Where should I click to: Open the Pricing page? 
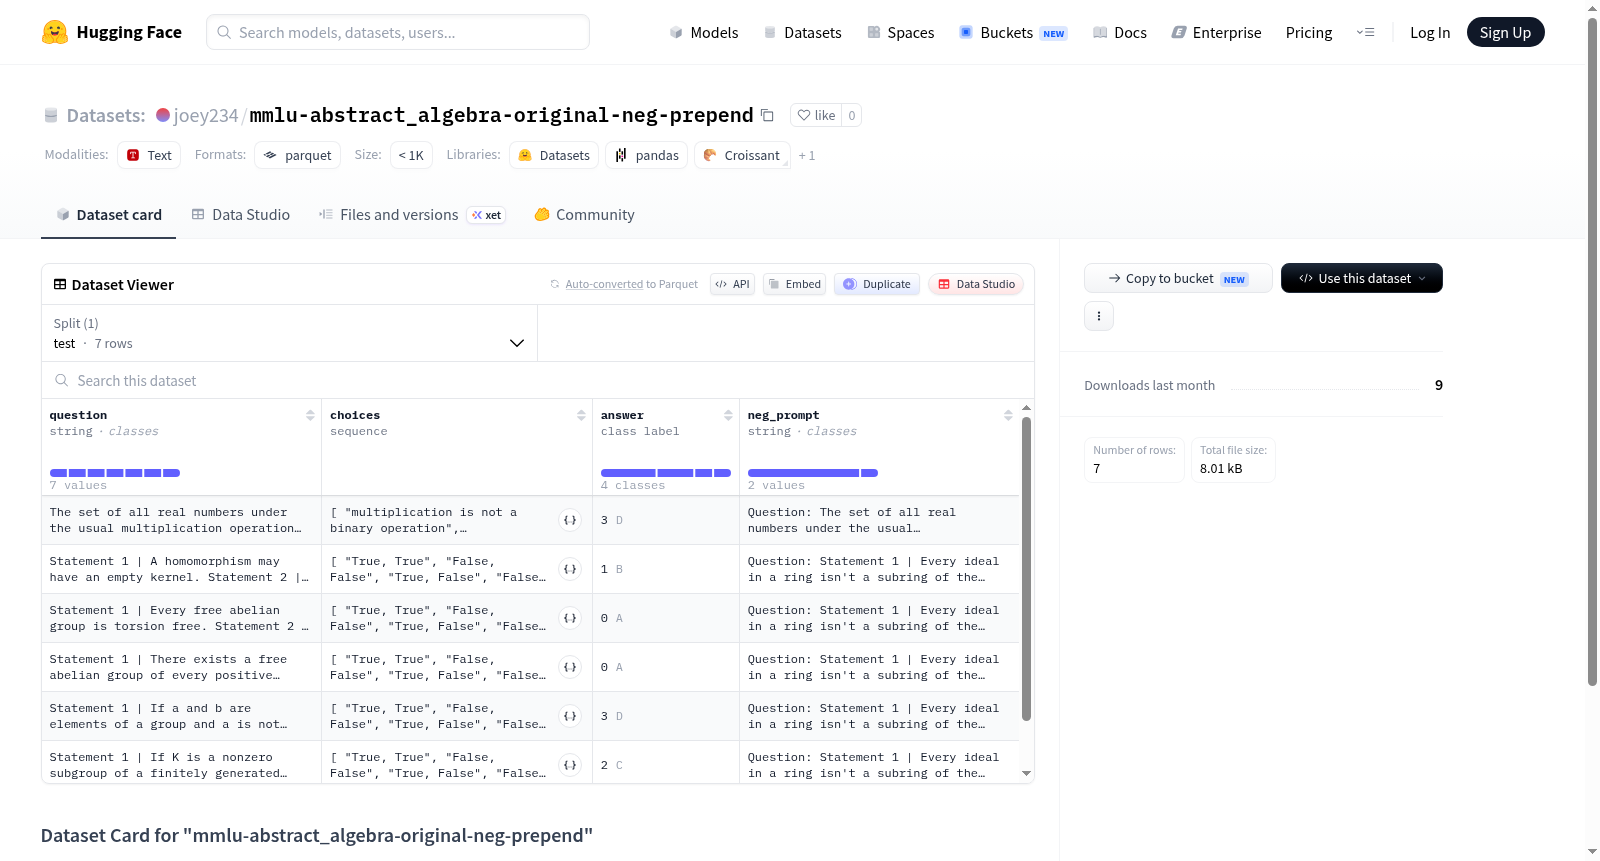coord(1309,32)
